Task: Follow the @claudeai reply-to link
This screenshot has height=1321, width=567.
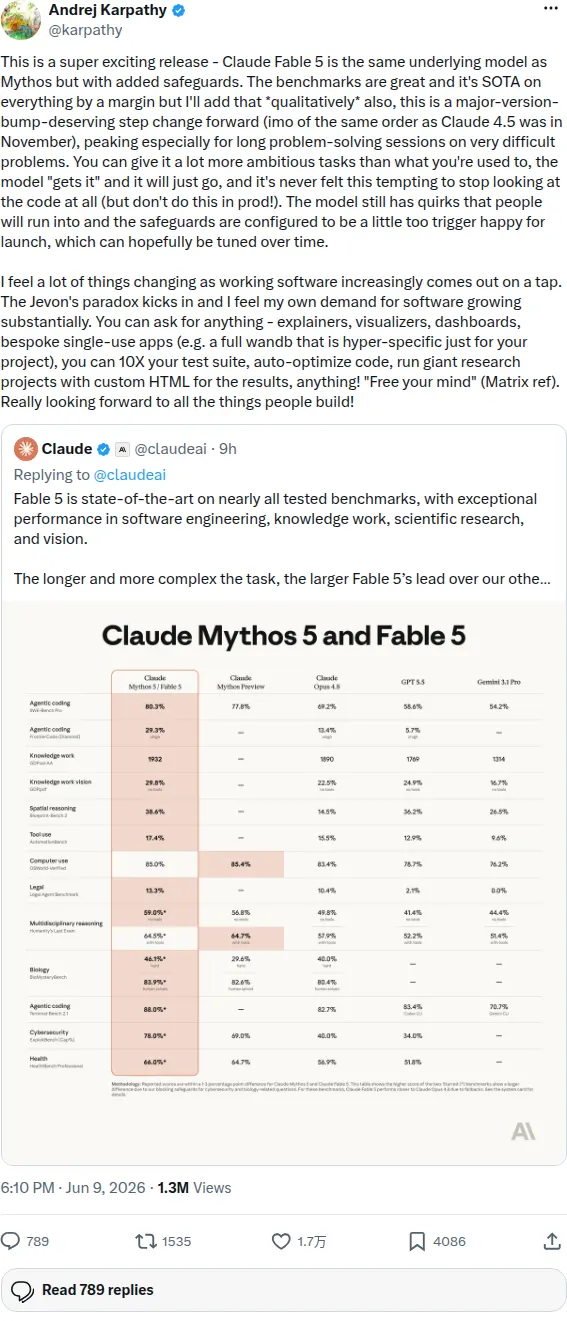Action: tap(129, 474)
